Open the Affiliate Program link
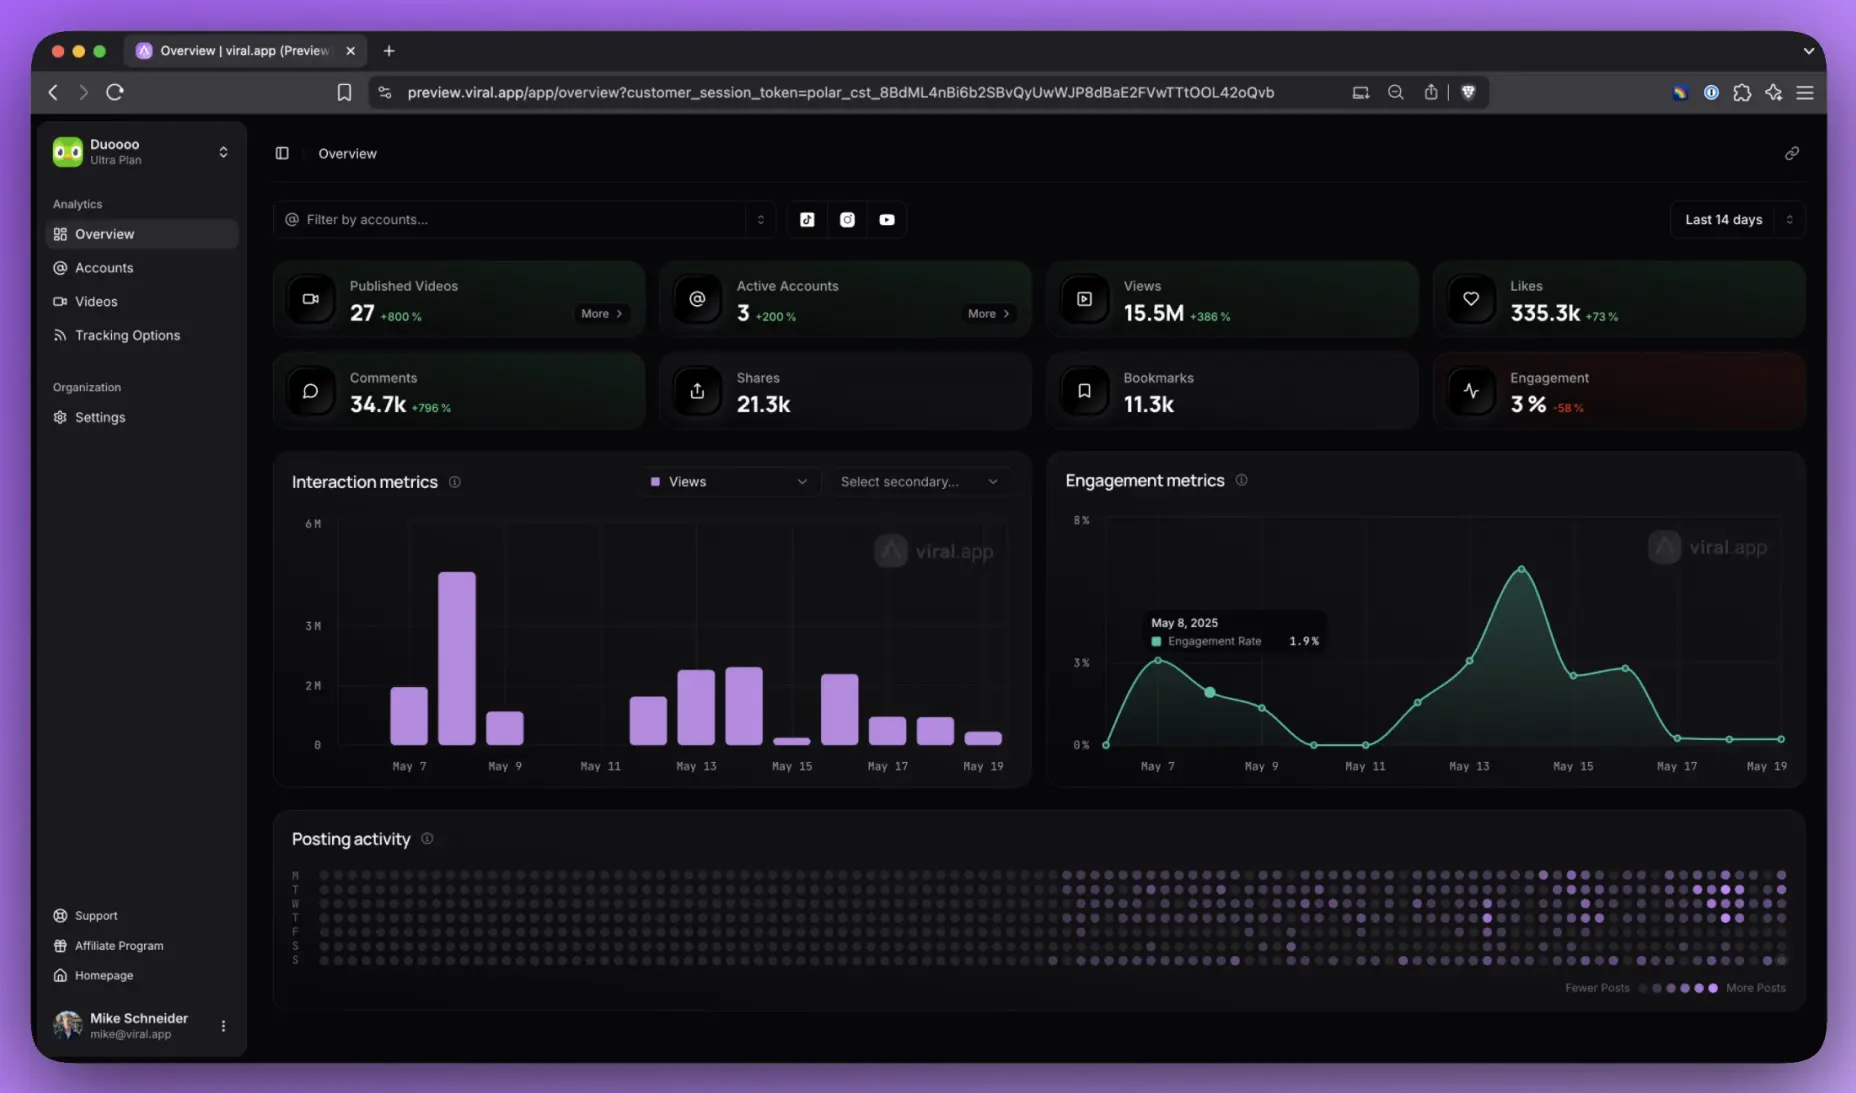 (119, 946)
